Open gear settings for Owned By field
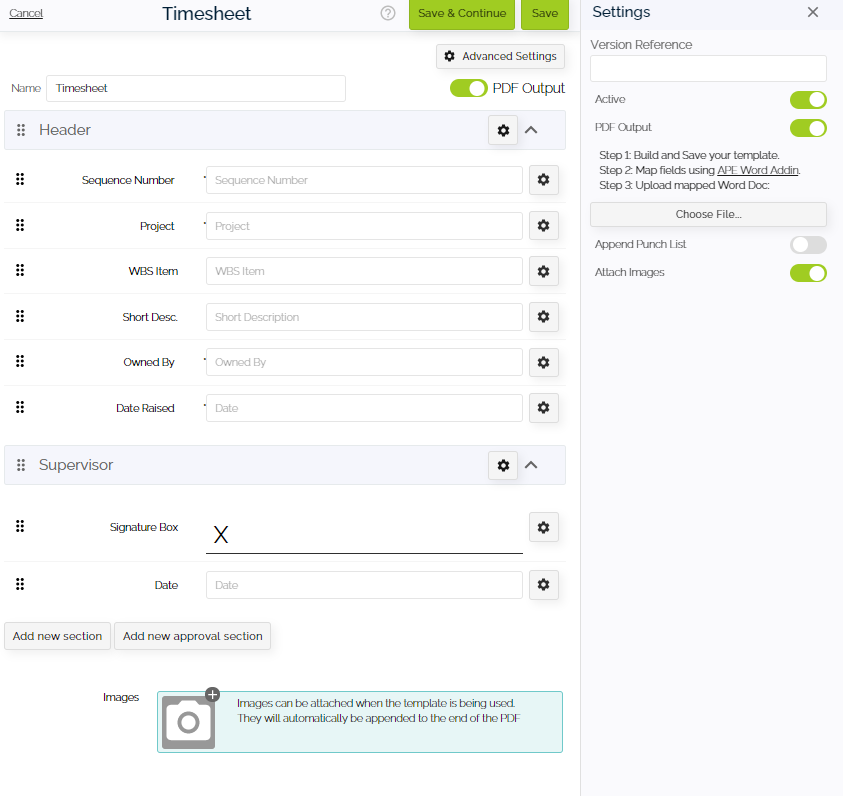843x796 pixels. (x=544, y=362)
